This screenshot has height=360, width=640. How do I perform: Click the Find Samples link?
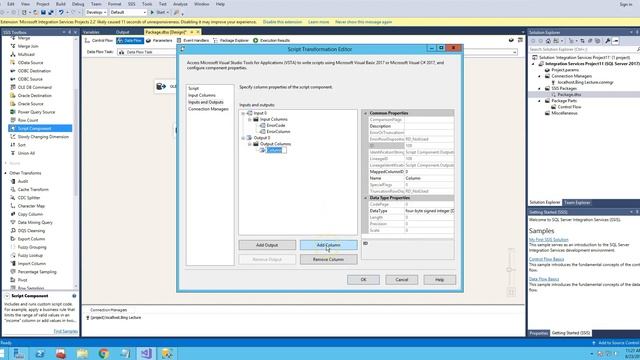[x=65, y=331]
